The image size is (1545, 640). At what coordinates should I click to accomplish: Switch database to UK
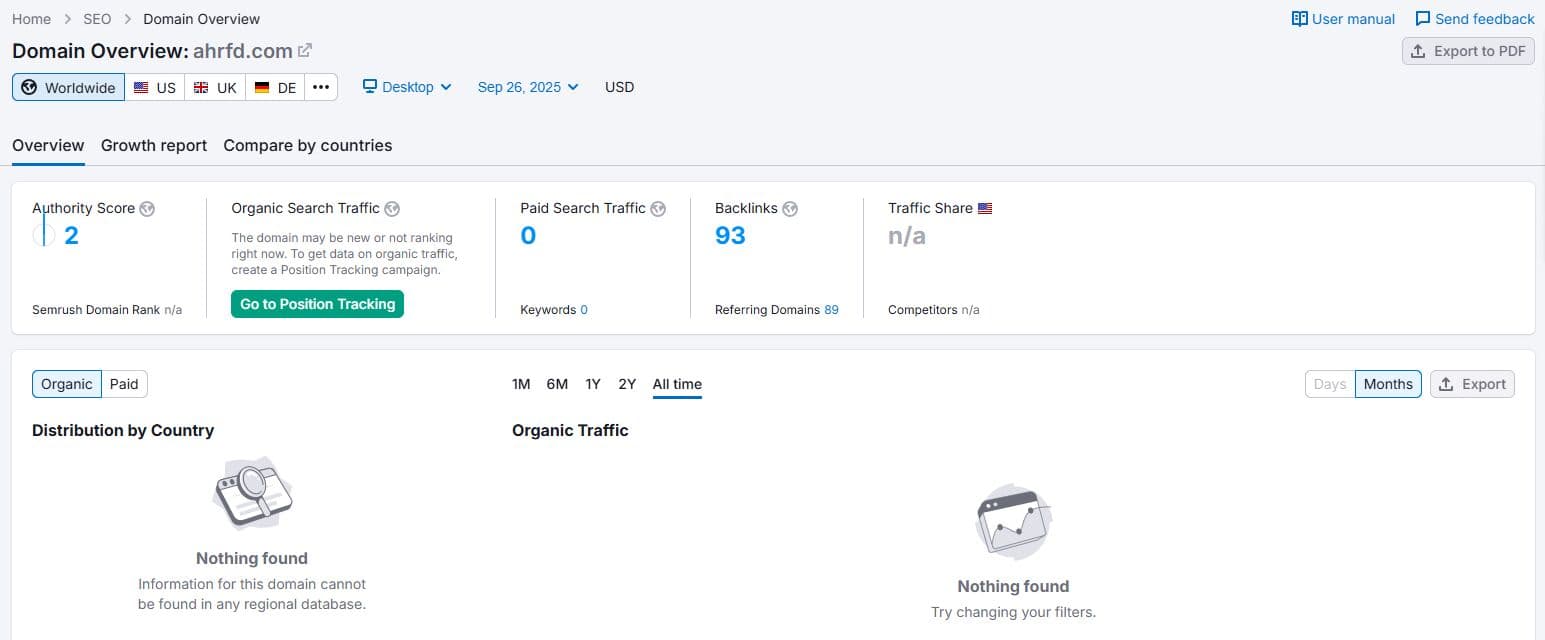[215, 87]
